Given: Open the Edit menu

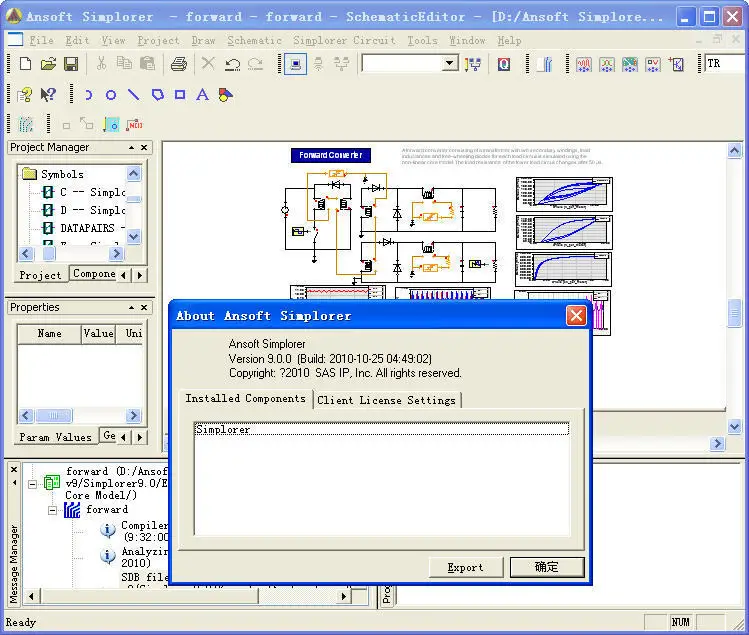Looking at the screenshot, I should [x=77, y=41].
